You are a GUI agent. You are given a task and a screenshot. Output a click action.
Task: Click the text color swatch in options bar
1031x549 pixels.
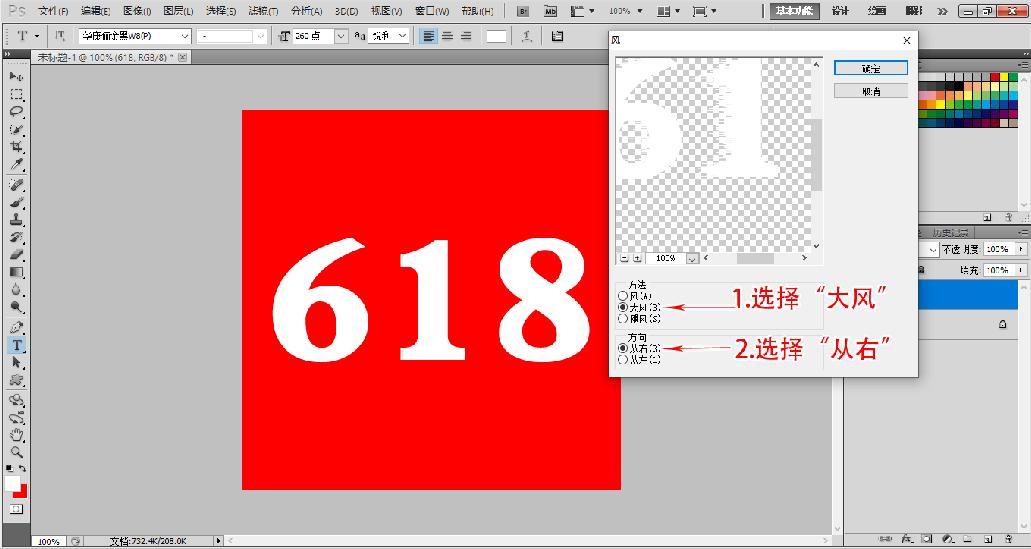(496, 36)
